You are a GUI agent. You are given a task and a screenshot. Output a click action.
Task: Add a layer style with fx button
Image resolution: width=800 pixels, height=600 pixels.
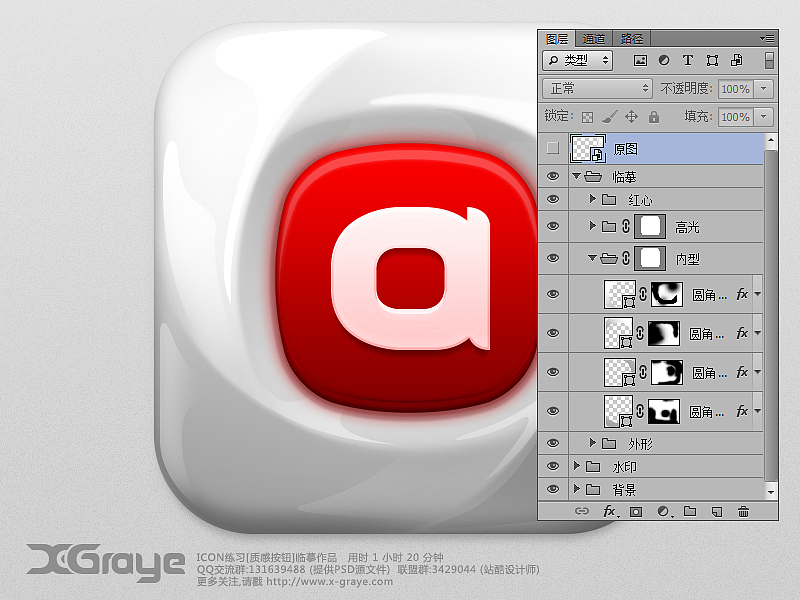click(610, 511)
